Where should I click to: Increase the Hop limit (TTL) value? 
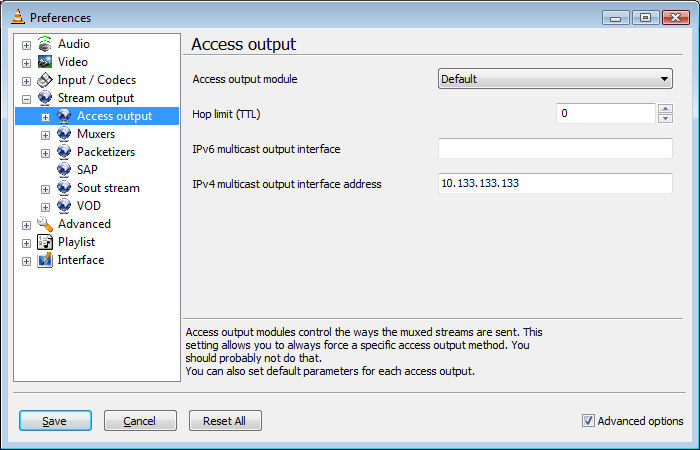(665, 109)
